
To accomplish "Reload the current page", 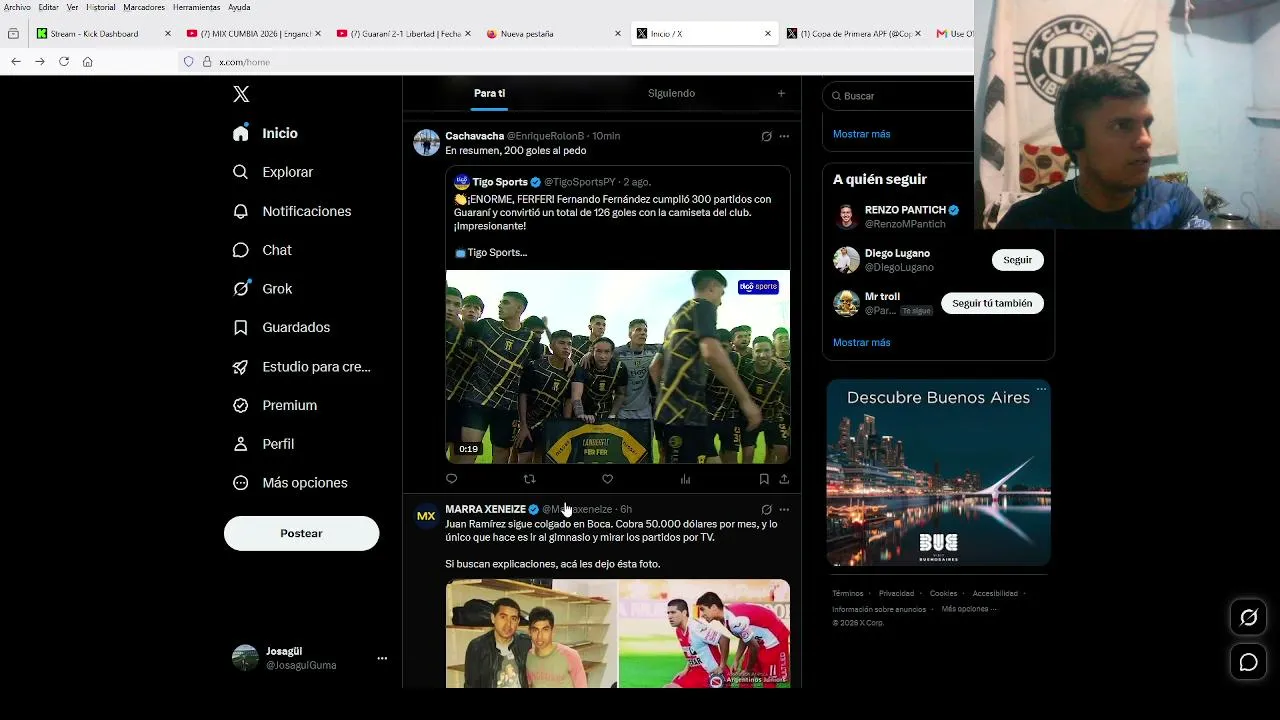I will coord(64,62).
